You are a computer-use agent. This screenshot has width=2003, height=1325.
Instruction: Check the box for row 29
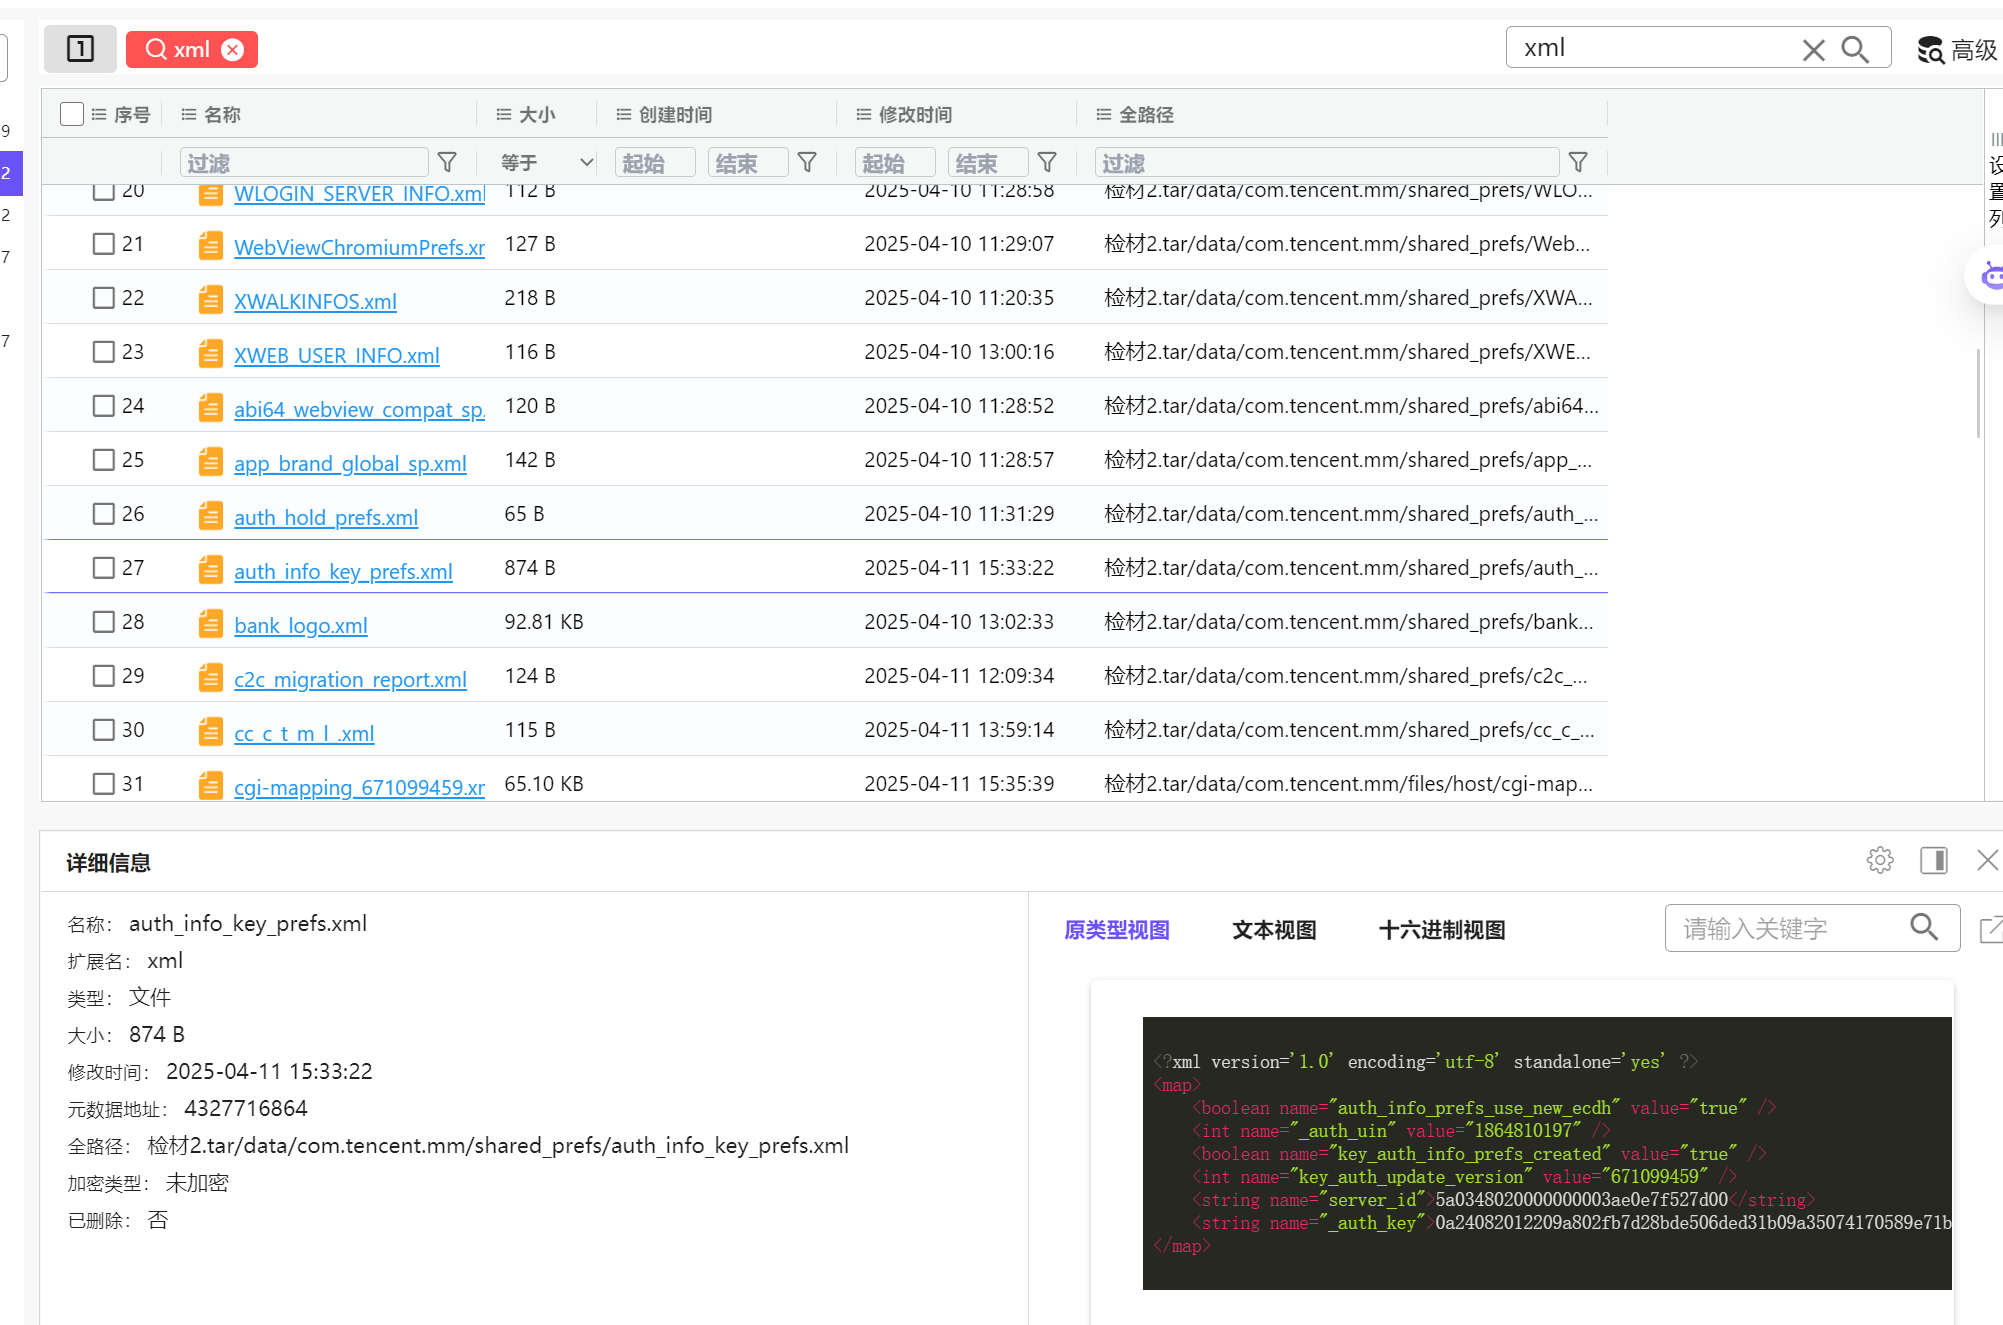[x=103, y=676]
